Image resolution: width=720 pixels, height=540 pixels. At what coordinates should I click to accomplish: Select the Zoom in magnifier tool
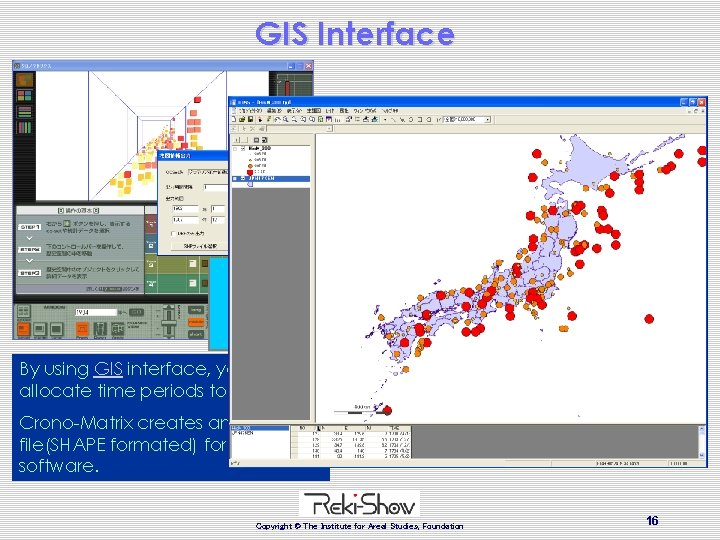(286, 119)
